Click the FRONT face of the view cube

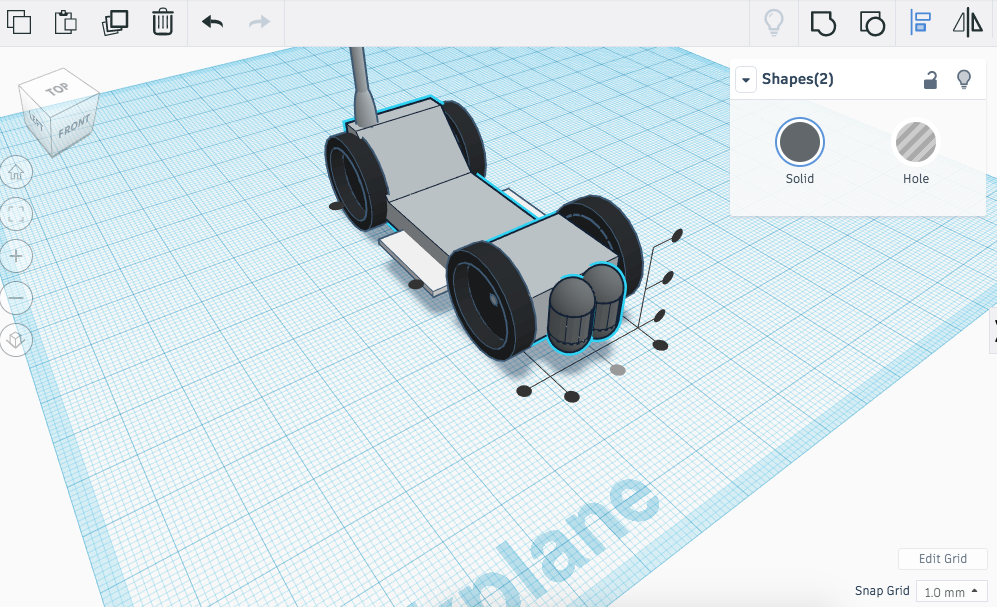point(74,127)
